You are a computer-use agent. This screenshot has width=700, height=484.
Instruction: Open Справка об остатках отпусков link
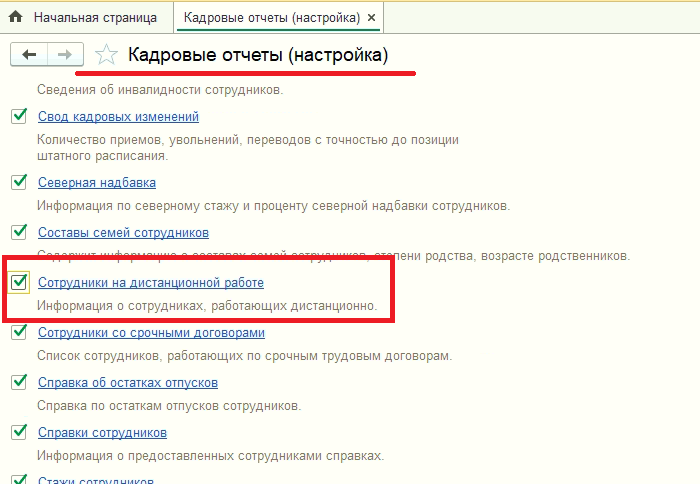(x=128, y=383)
